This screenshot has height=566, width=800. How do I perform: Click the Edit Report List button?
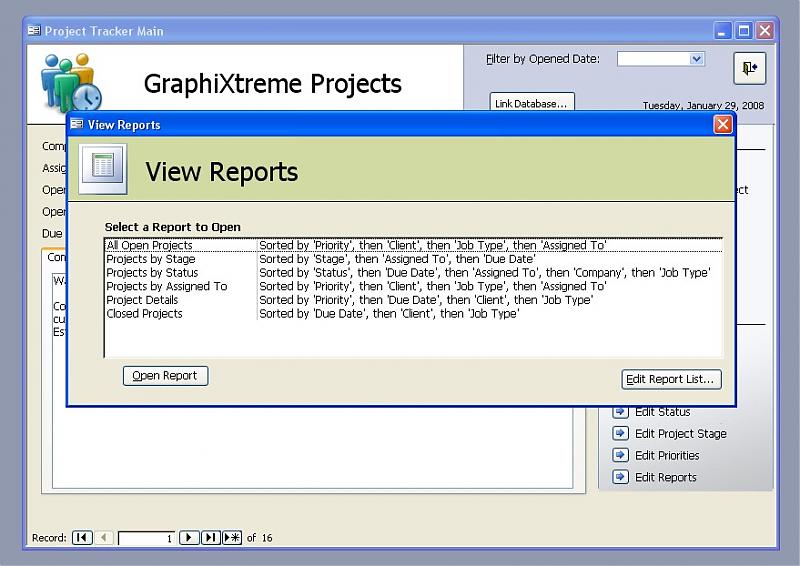(x=671, y=379)
